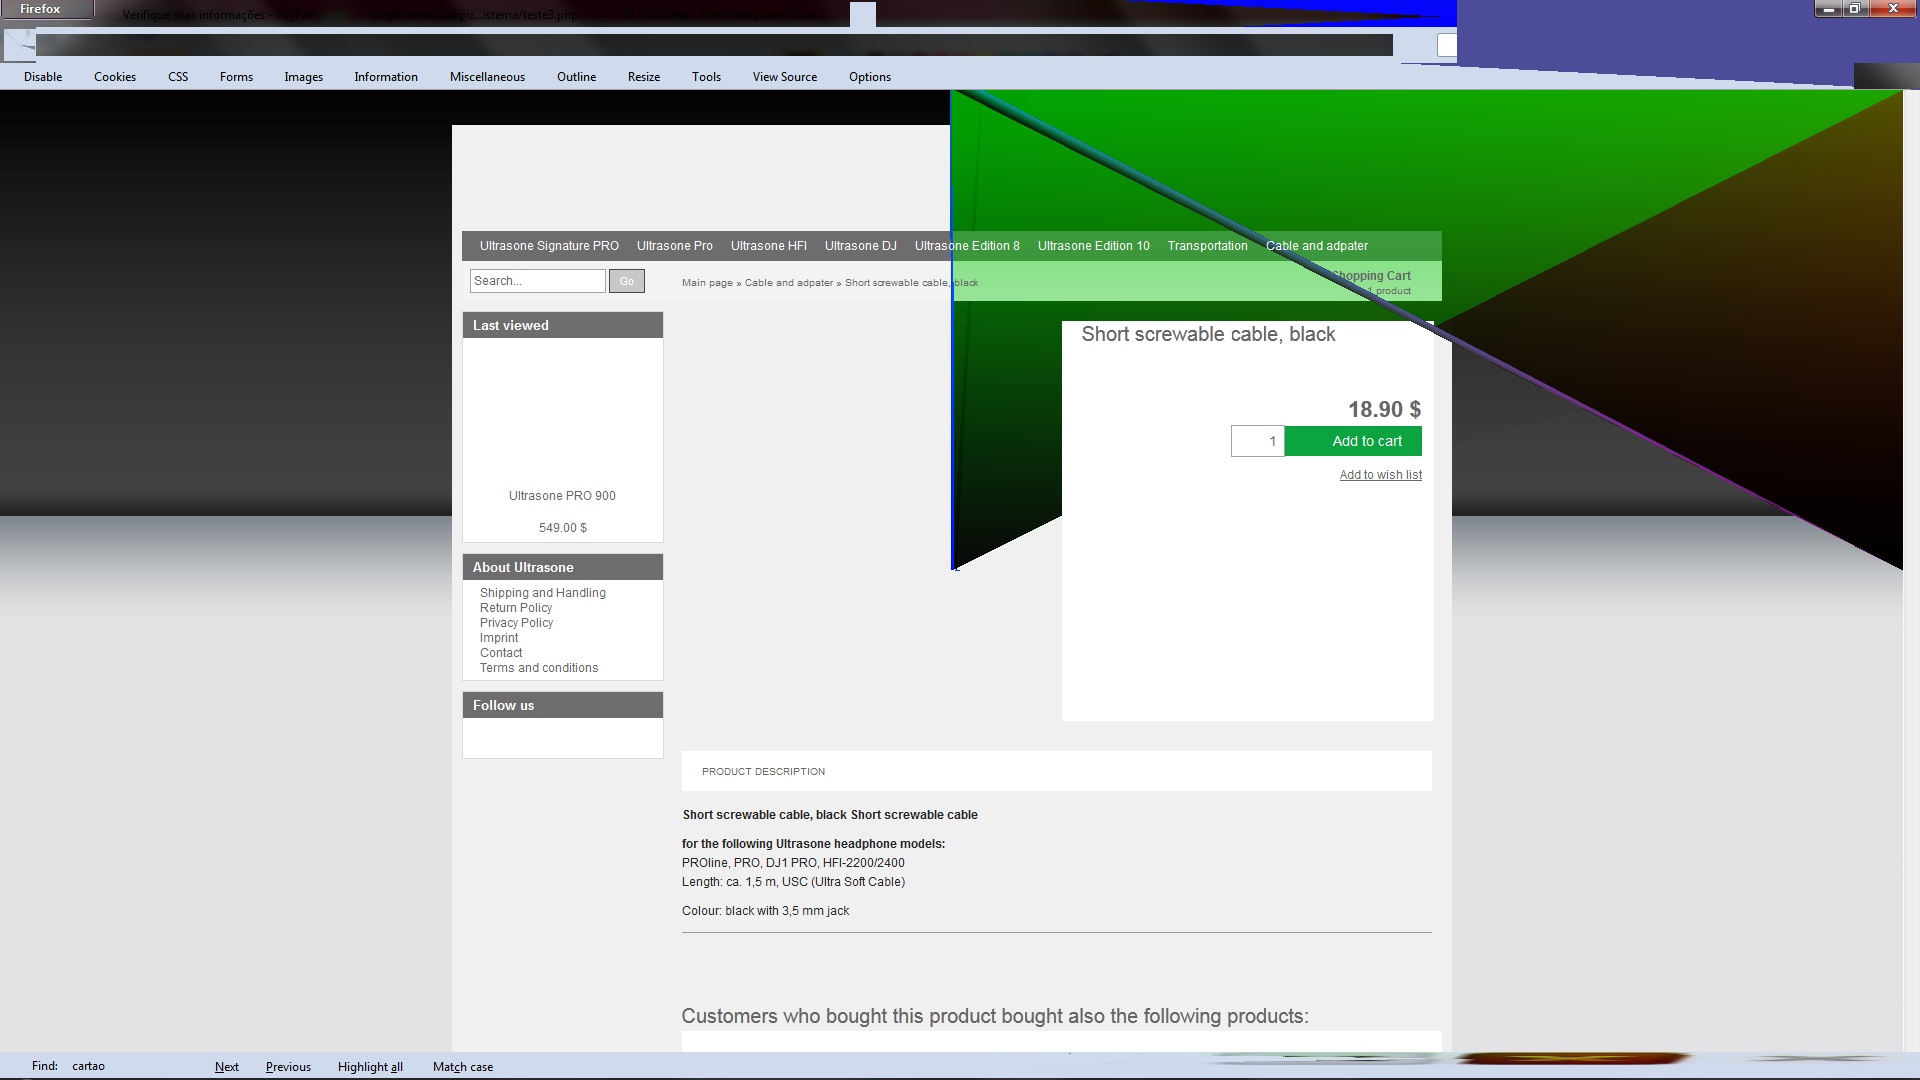Open Return Policy page
This screenshot has width=1920, height=1080.
pos(516,608)
